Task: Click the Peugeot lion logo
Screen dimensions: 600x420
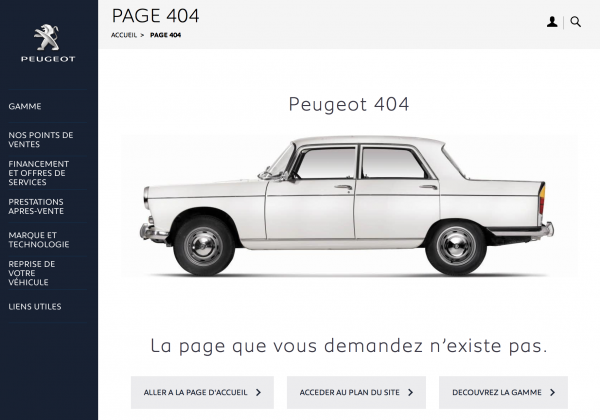Action: click(48, 43)
